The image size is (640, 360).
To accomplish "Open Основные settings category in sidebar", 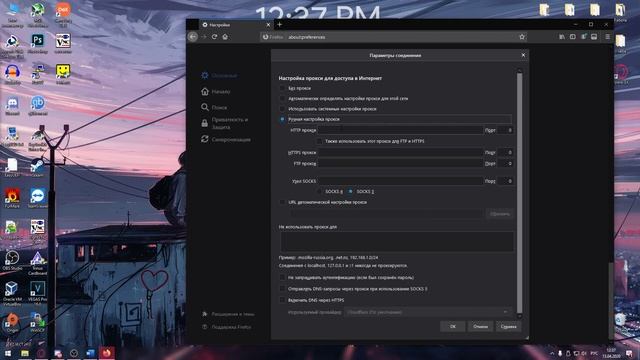I will (219, 76).
